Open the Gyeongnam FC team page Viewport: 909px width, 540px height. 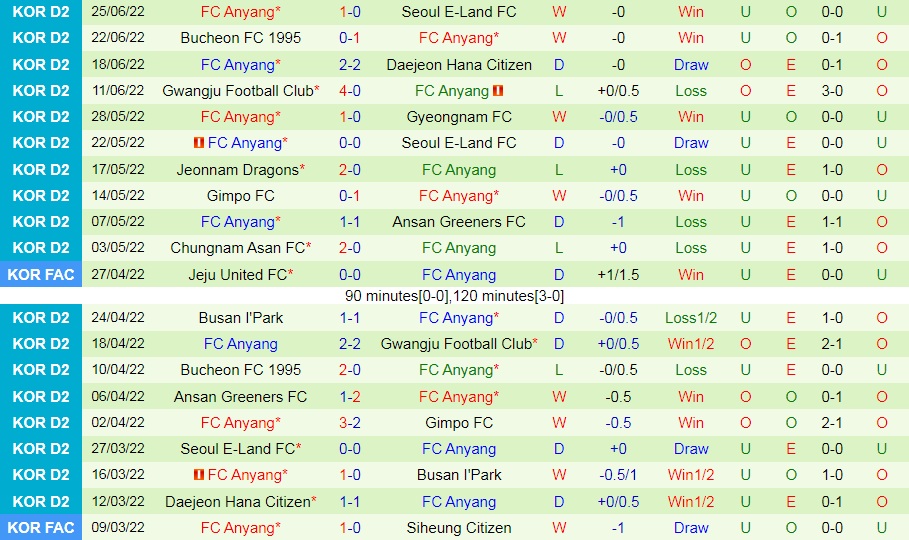tap(459, 117)
